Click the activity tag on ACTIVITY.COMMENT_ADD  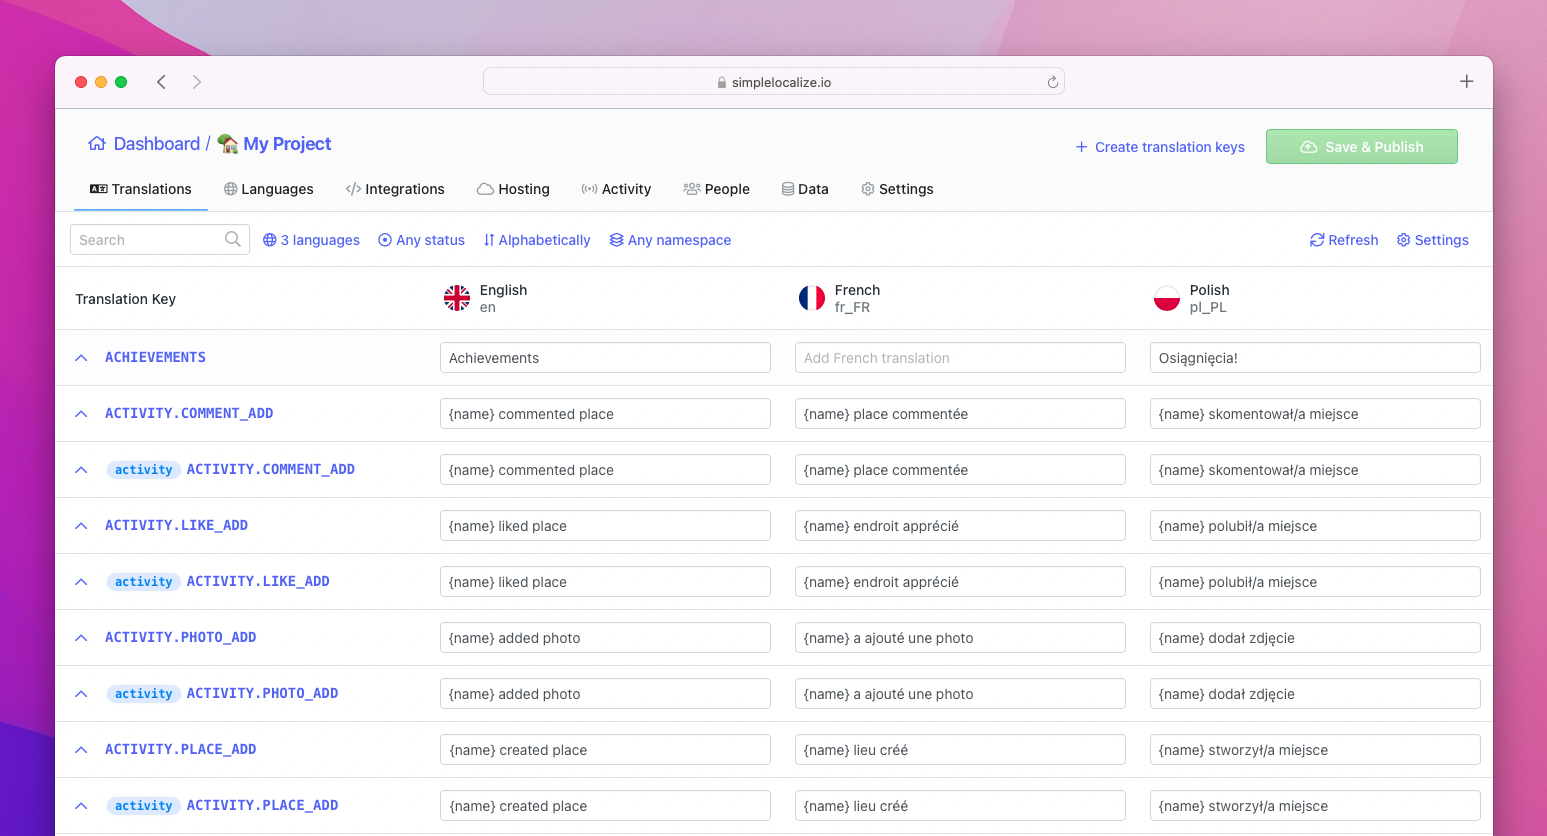(x=143, y=470)
